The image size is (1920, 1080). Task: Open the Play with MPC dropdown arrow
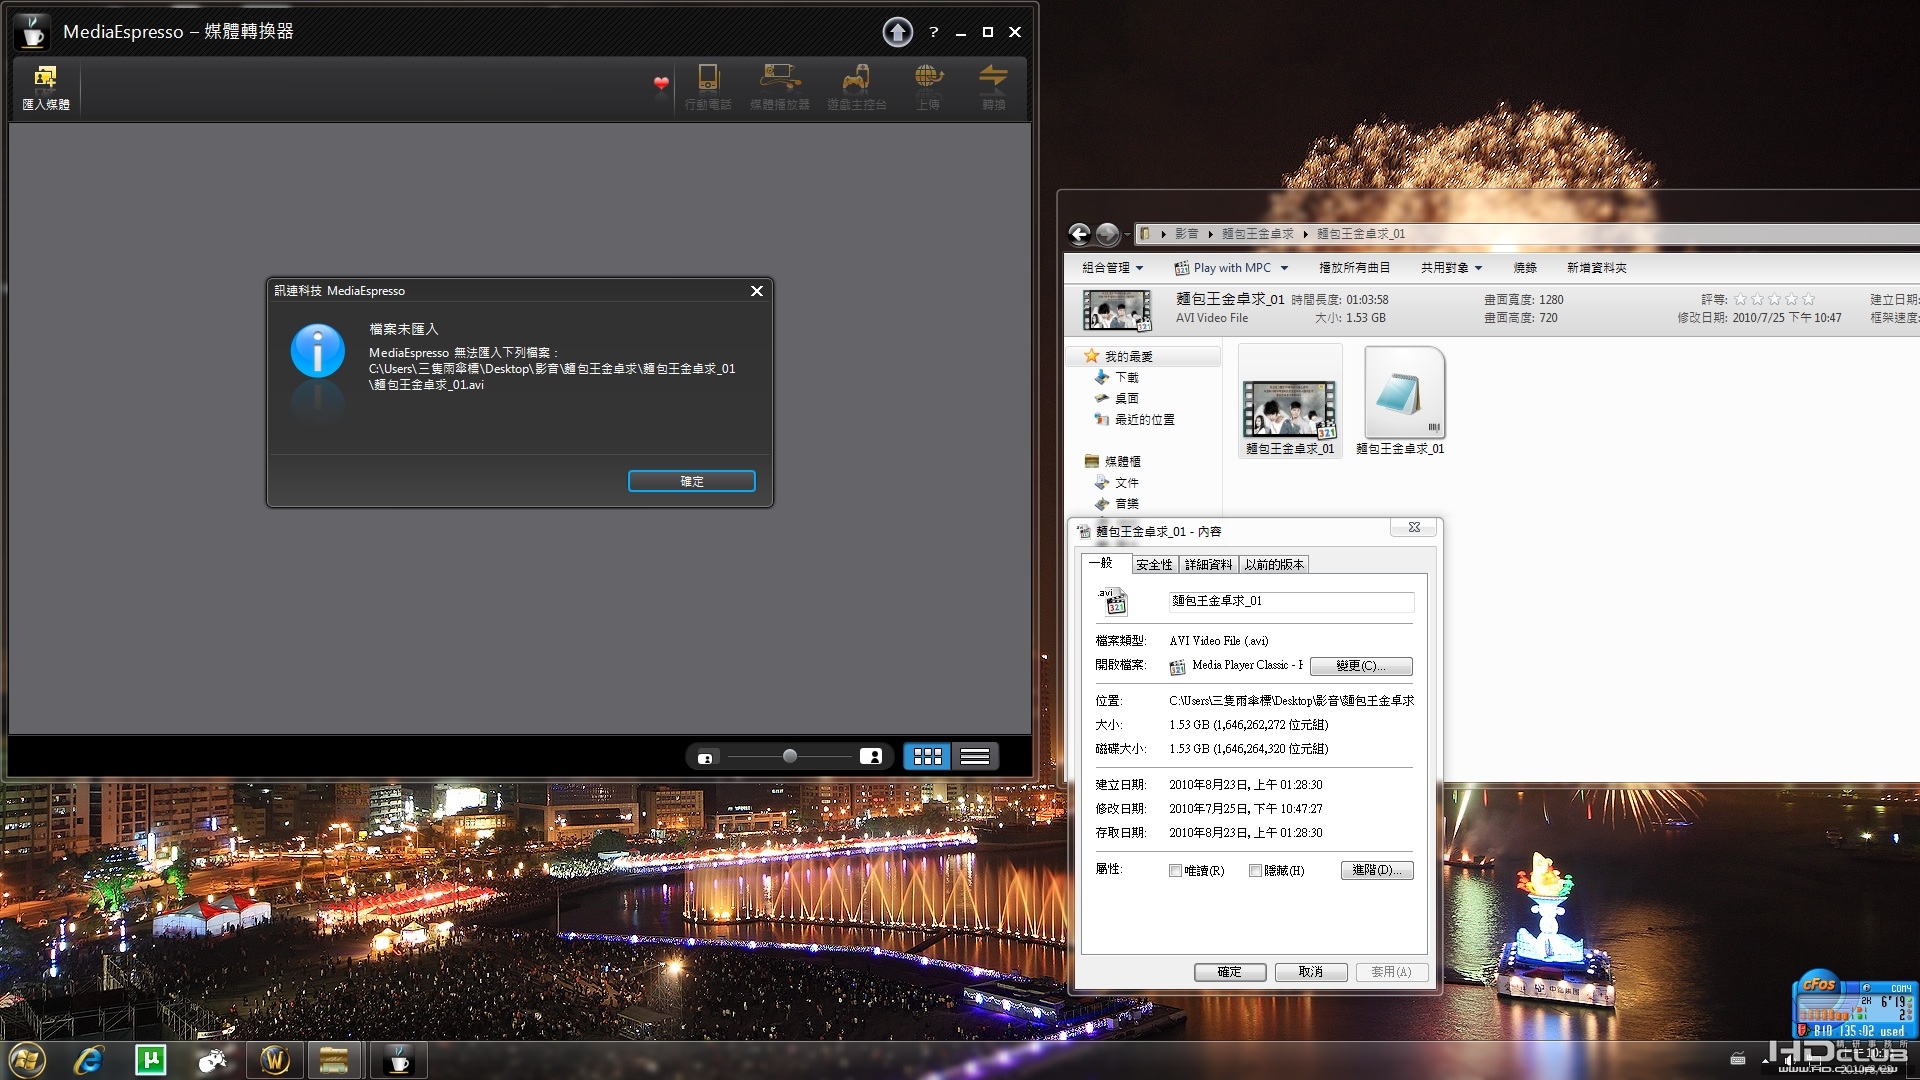pos(1284,268)
